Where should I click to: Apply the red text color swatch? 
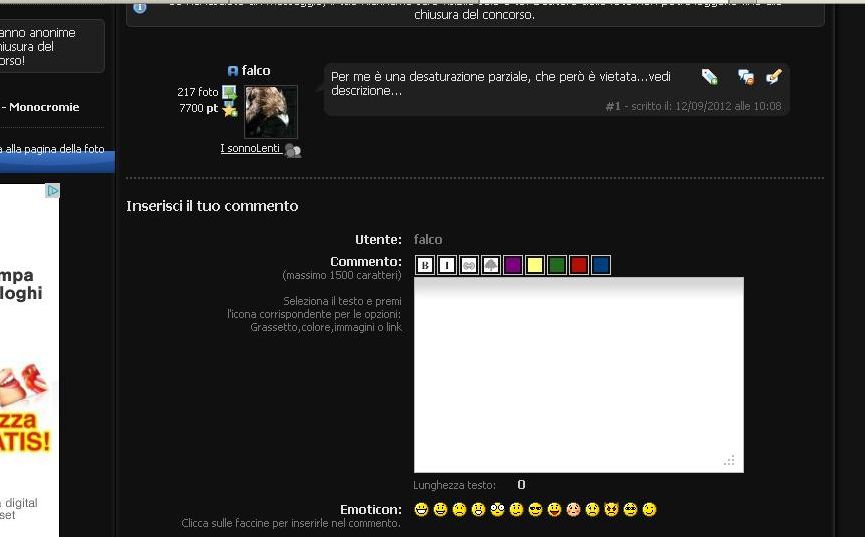tap(578, 265)
